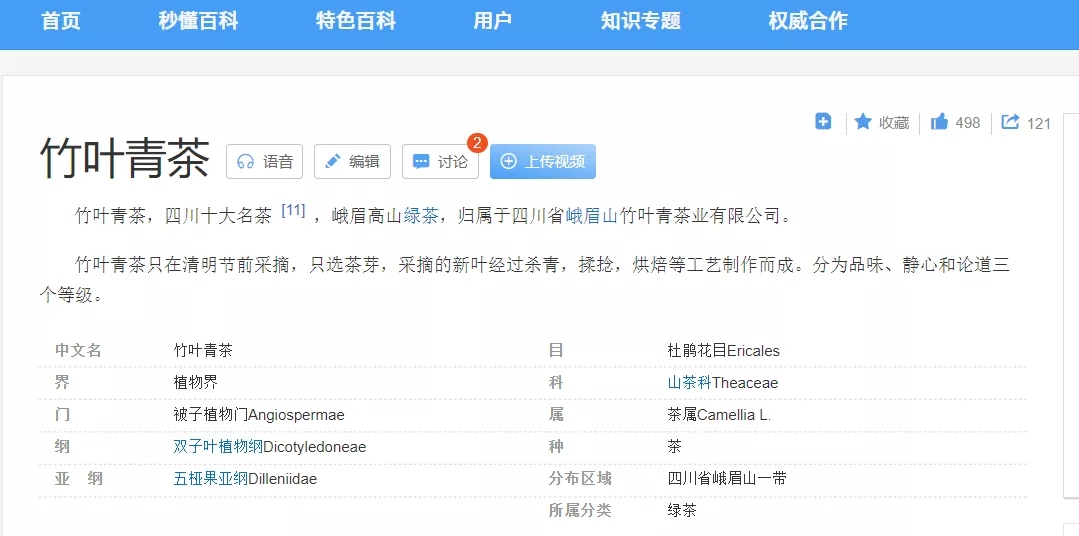Open the 首页 nav tab
This screenshot has width=1079, height=536.
tap(61, 21)
